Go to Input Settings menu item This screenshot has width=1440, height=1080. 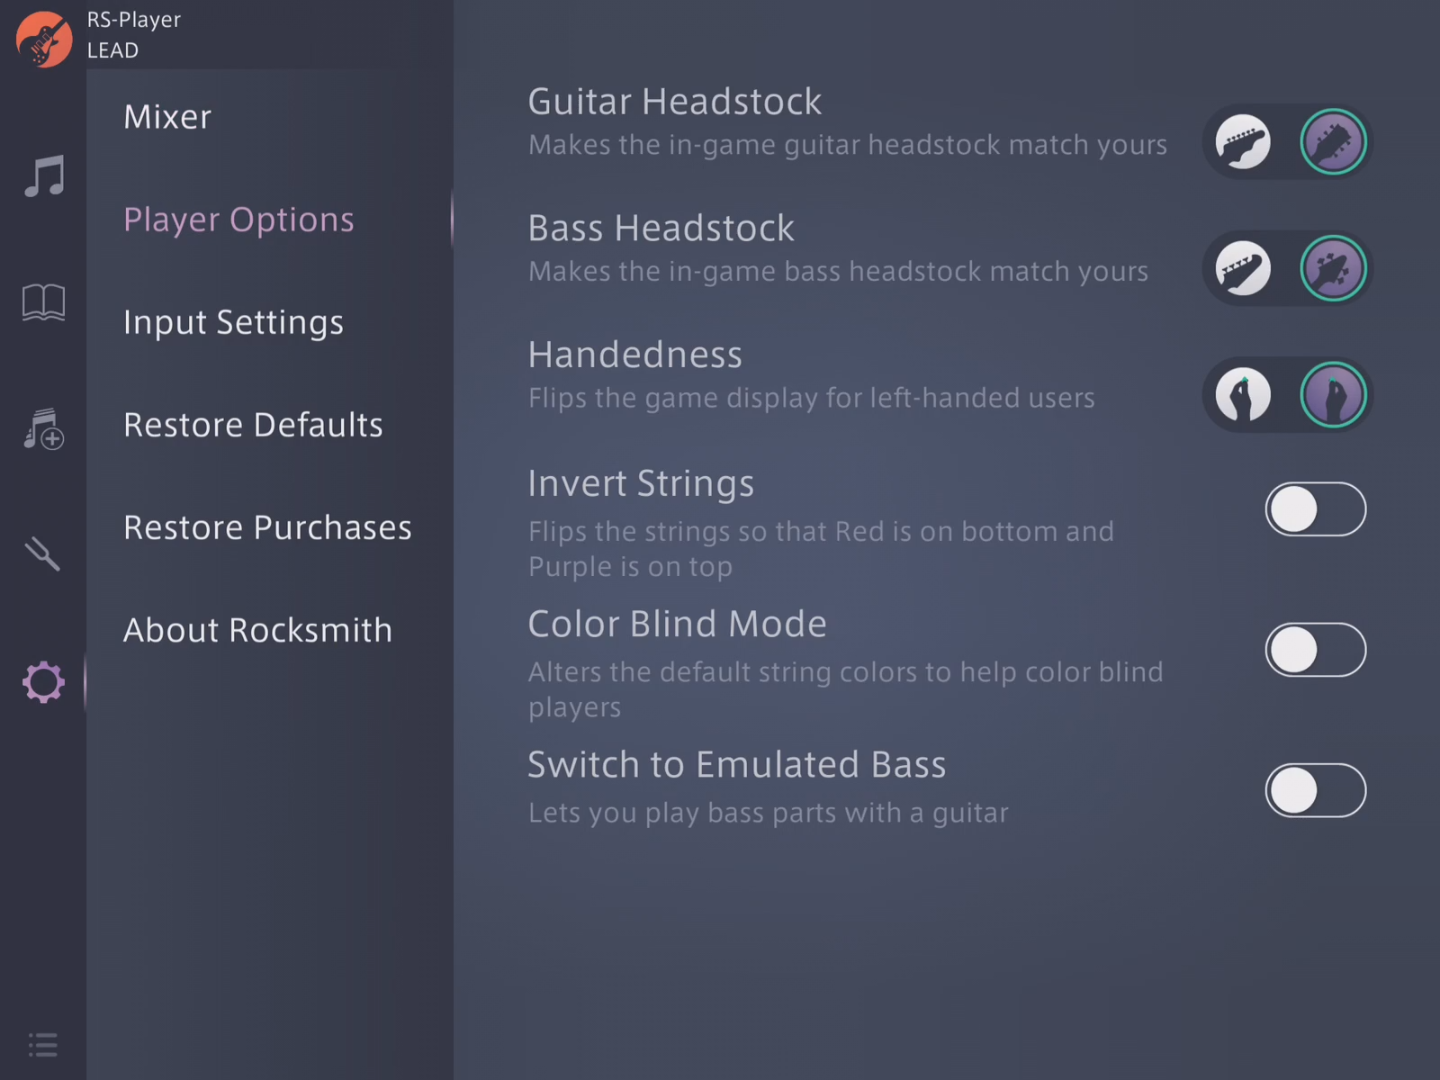pyautogui.click(x=233, y=322)
